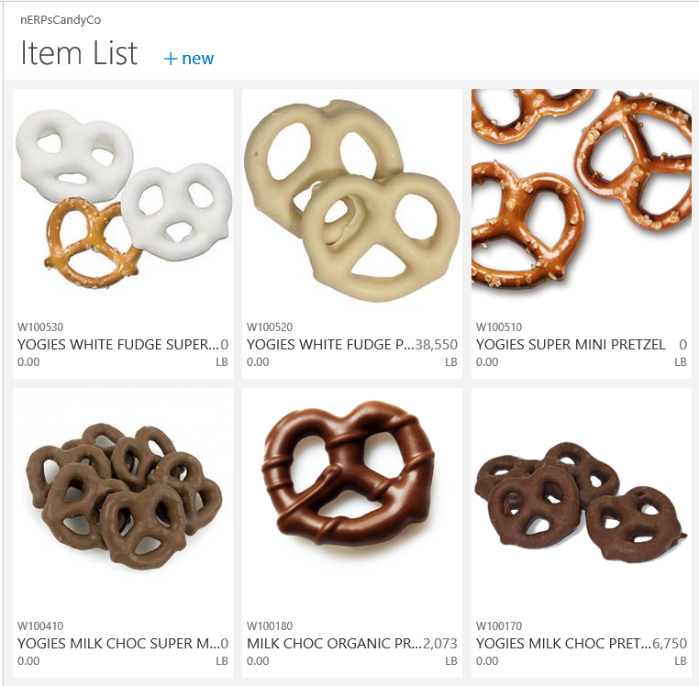Click the Item List page heading
This screenshot has width=699, height=686.
pos(79,53)
